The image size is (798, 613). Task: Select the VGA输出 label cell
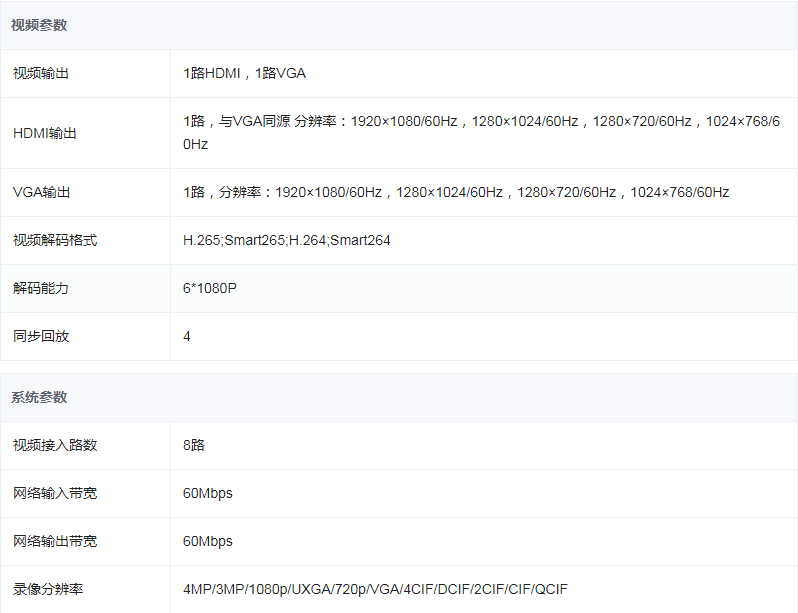click(x=86, y=193)
